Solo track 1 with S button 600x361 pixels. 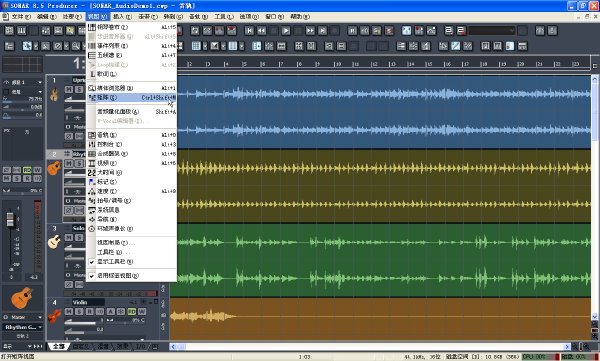pyautogui.click(x=79, y=89)
